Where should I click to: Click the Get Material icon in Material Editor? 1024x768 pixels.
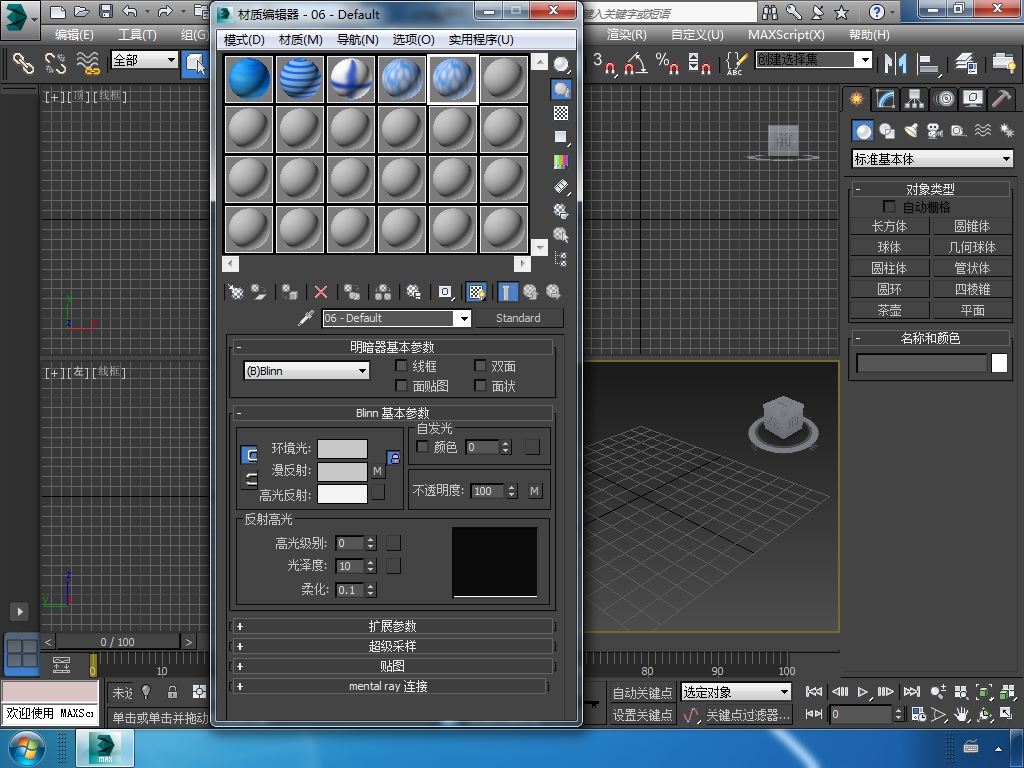236,292
